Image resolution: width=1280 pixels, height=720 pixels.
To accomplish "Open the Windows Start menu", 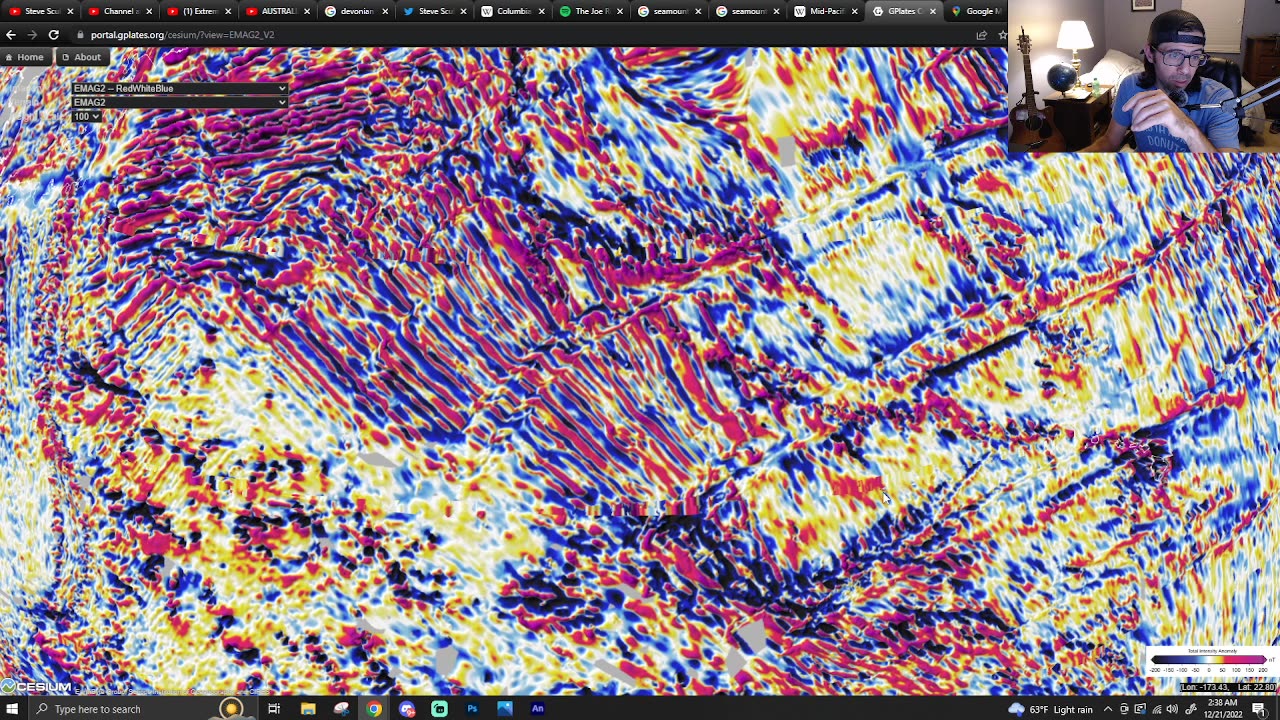I will [12, 709].
